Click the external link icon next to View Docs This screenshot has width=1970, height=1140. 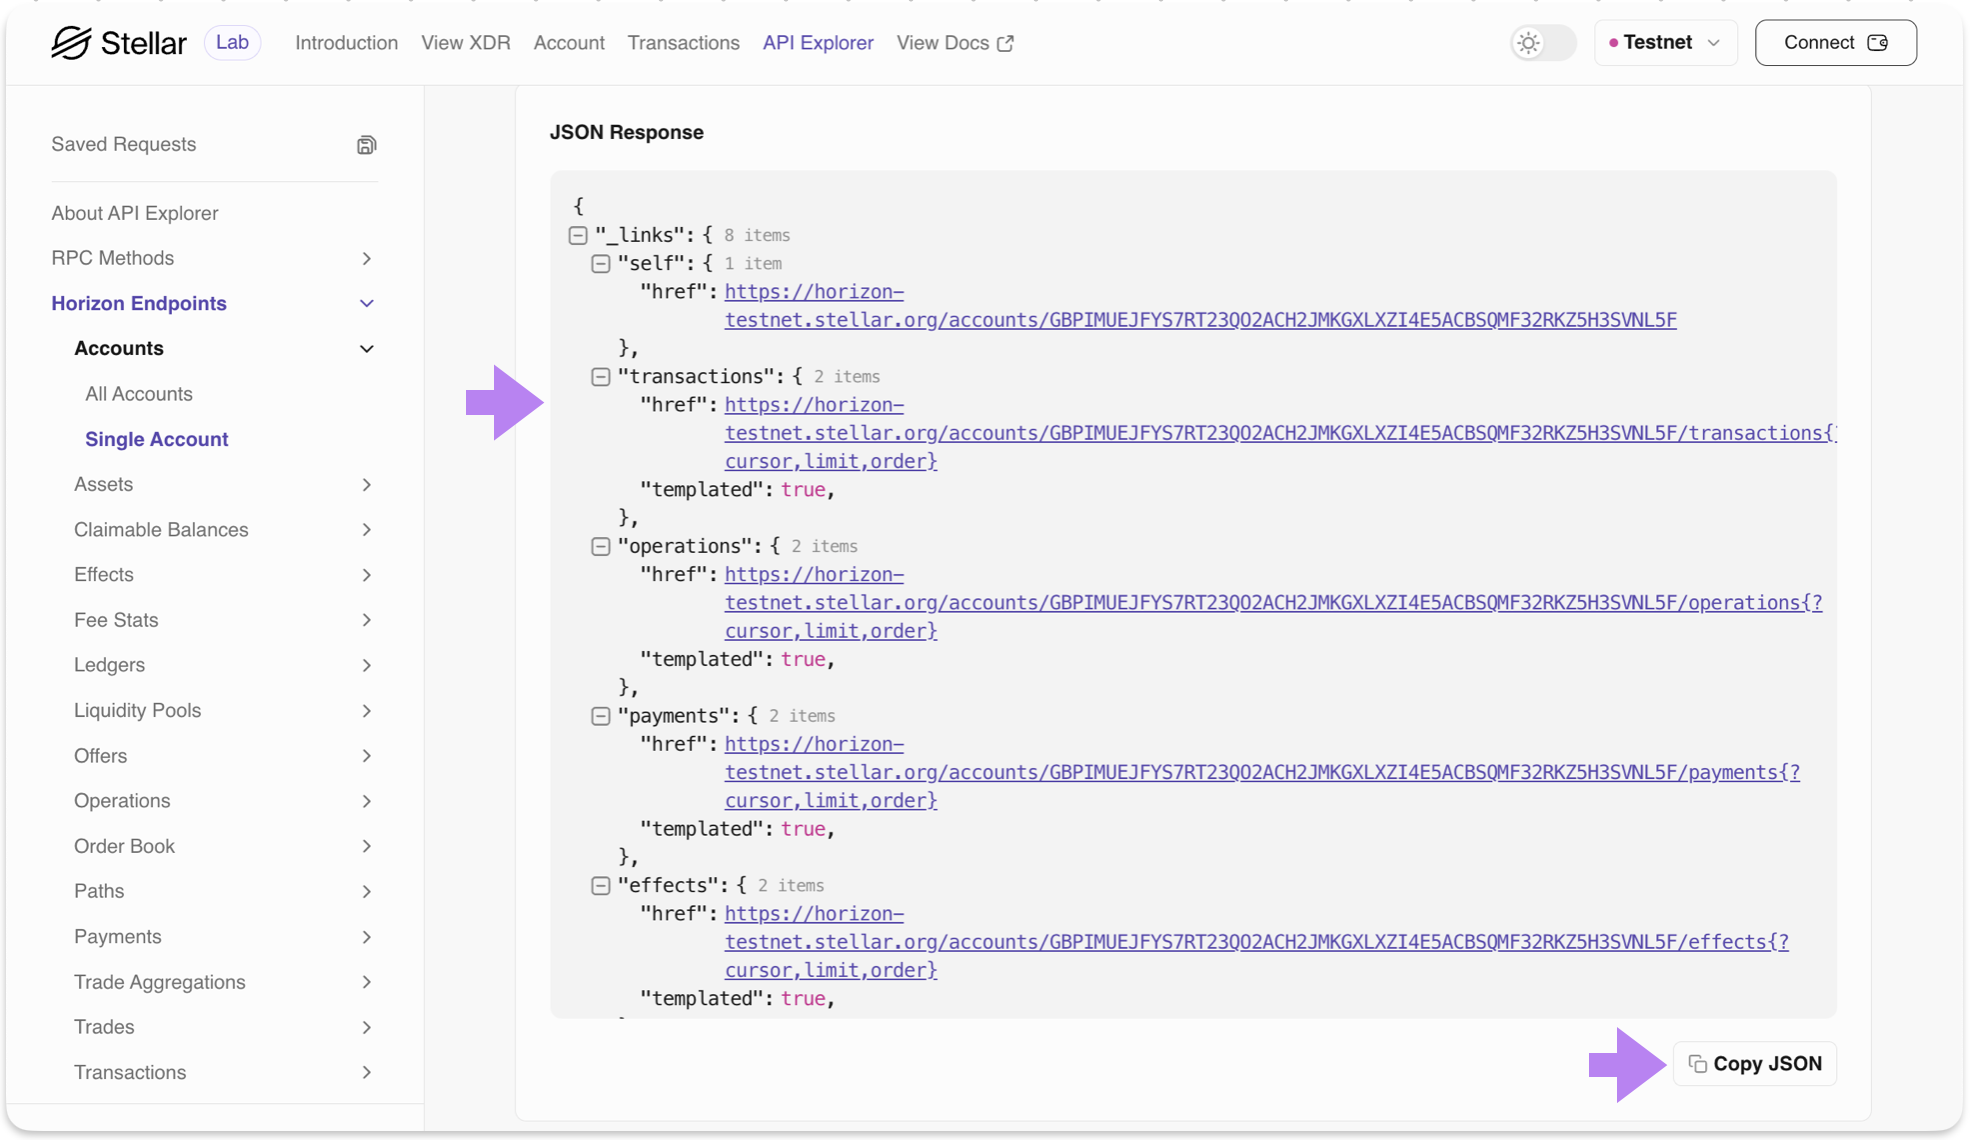[x=1005, y=43]
